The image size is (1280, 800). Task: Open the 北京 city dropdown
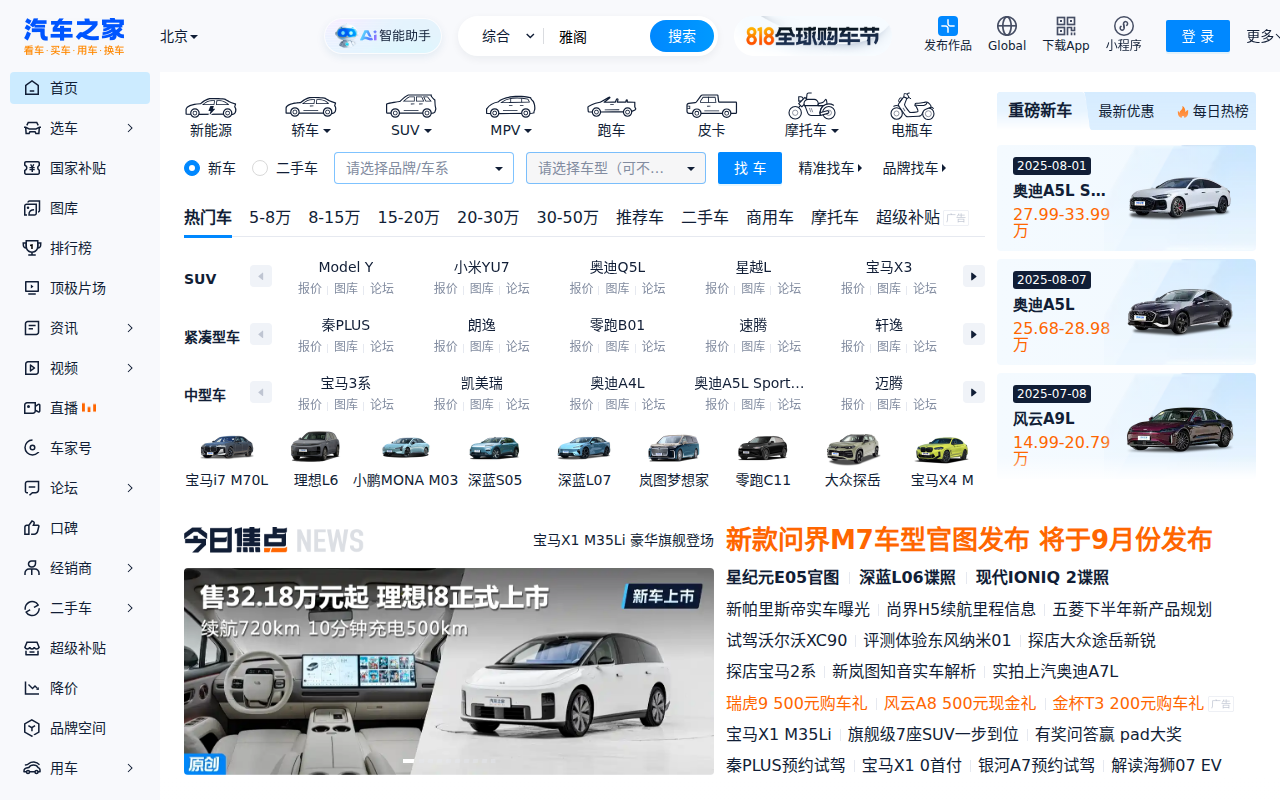point(179,36)
